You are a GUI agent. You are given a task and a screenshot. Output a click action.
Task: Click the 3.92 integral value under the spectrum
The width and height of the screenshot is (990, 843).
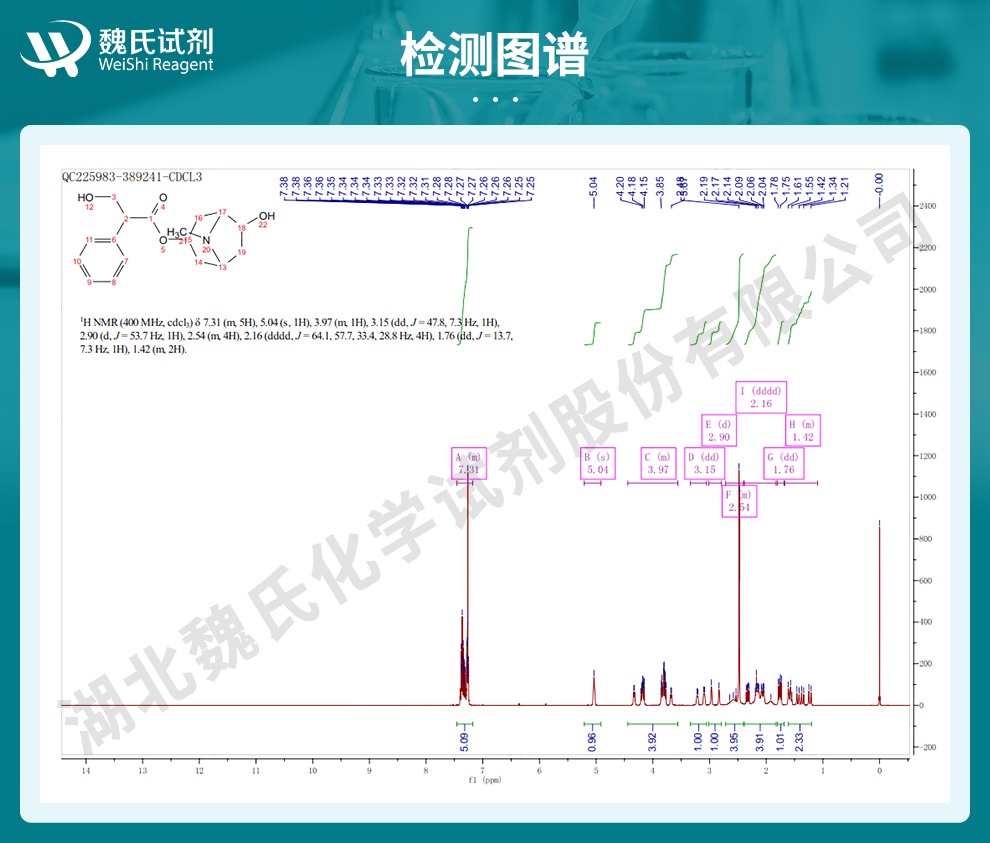pyautogui.click(x=652, y=741)
